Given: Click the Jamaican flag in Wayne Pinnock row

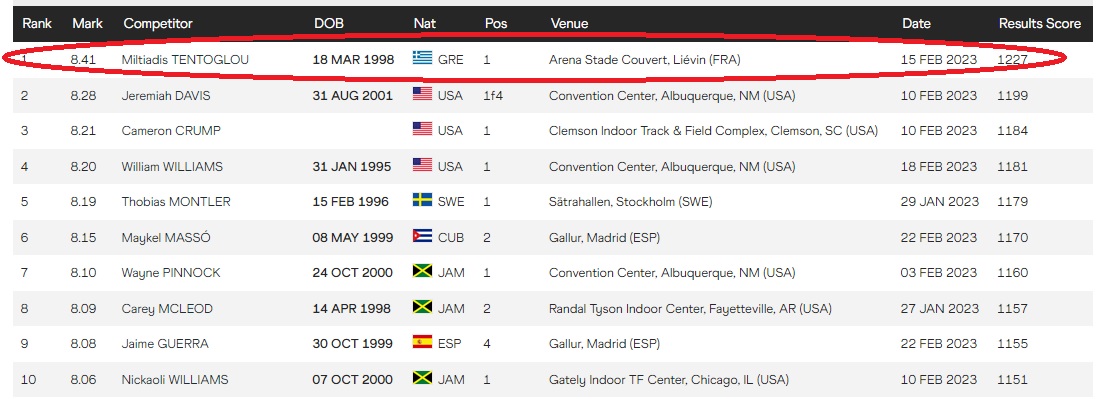Looking at the screenshot, I should [x=422, y=271].
